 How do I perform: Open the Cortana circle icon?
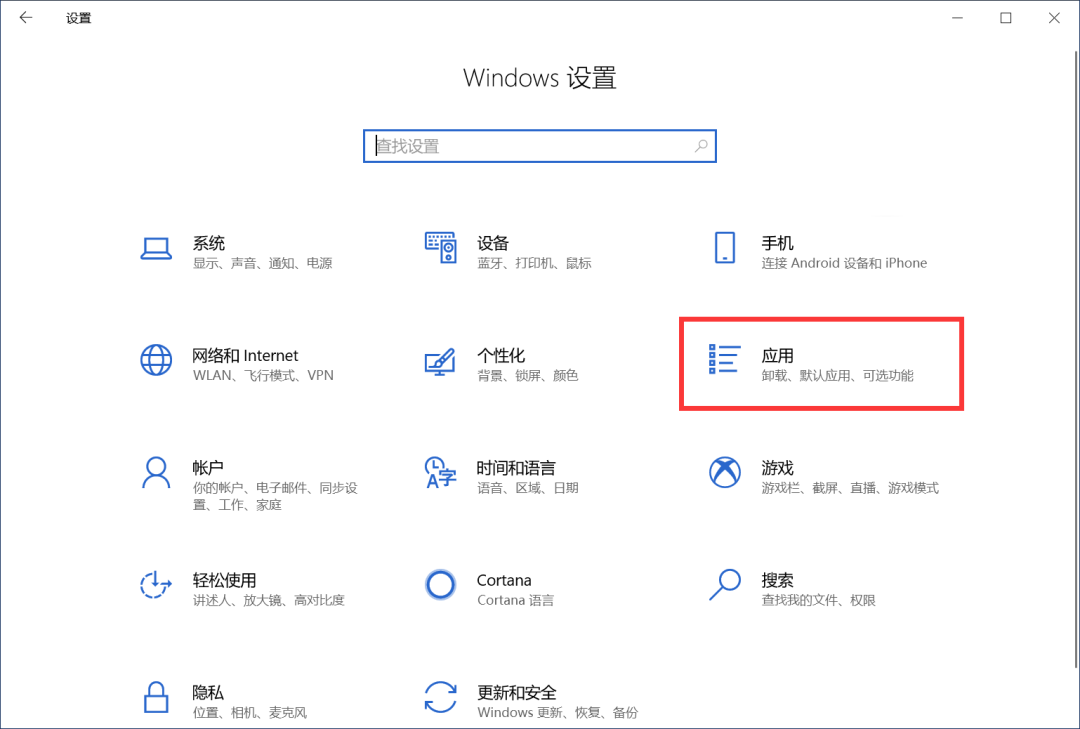pos(441,585)
